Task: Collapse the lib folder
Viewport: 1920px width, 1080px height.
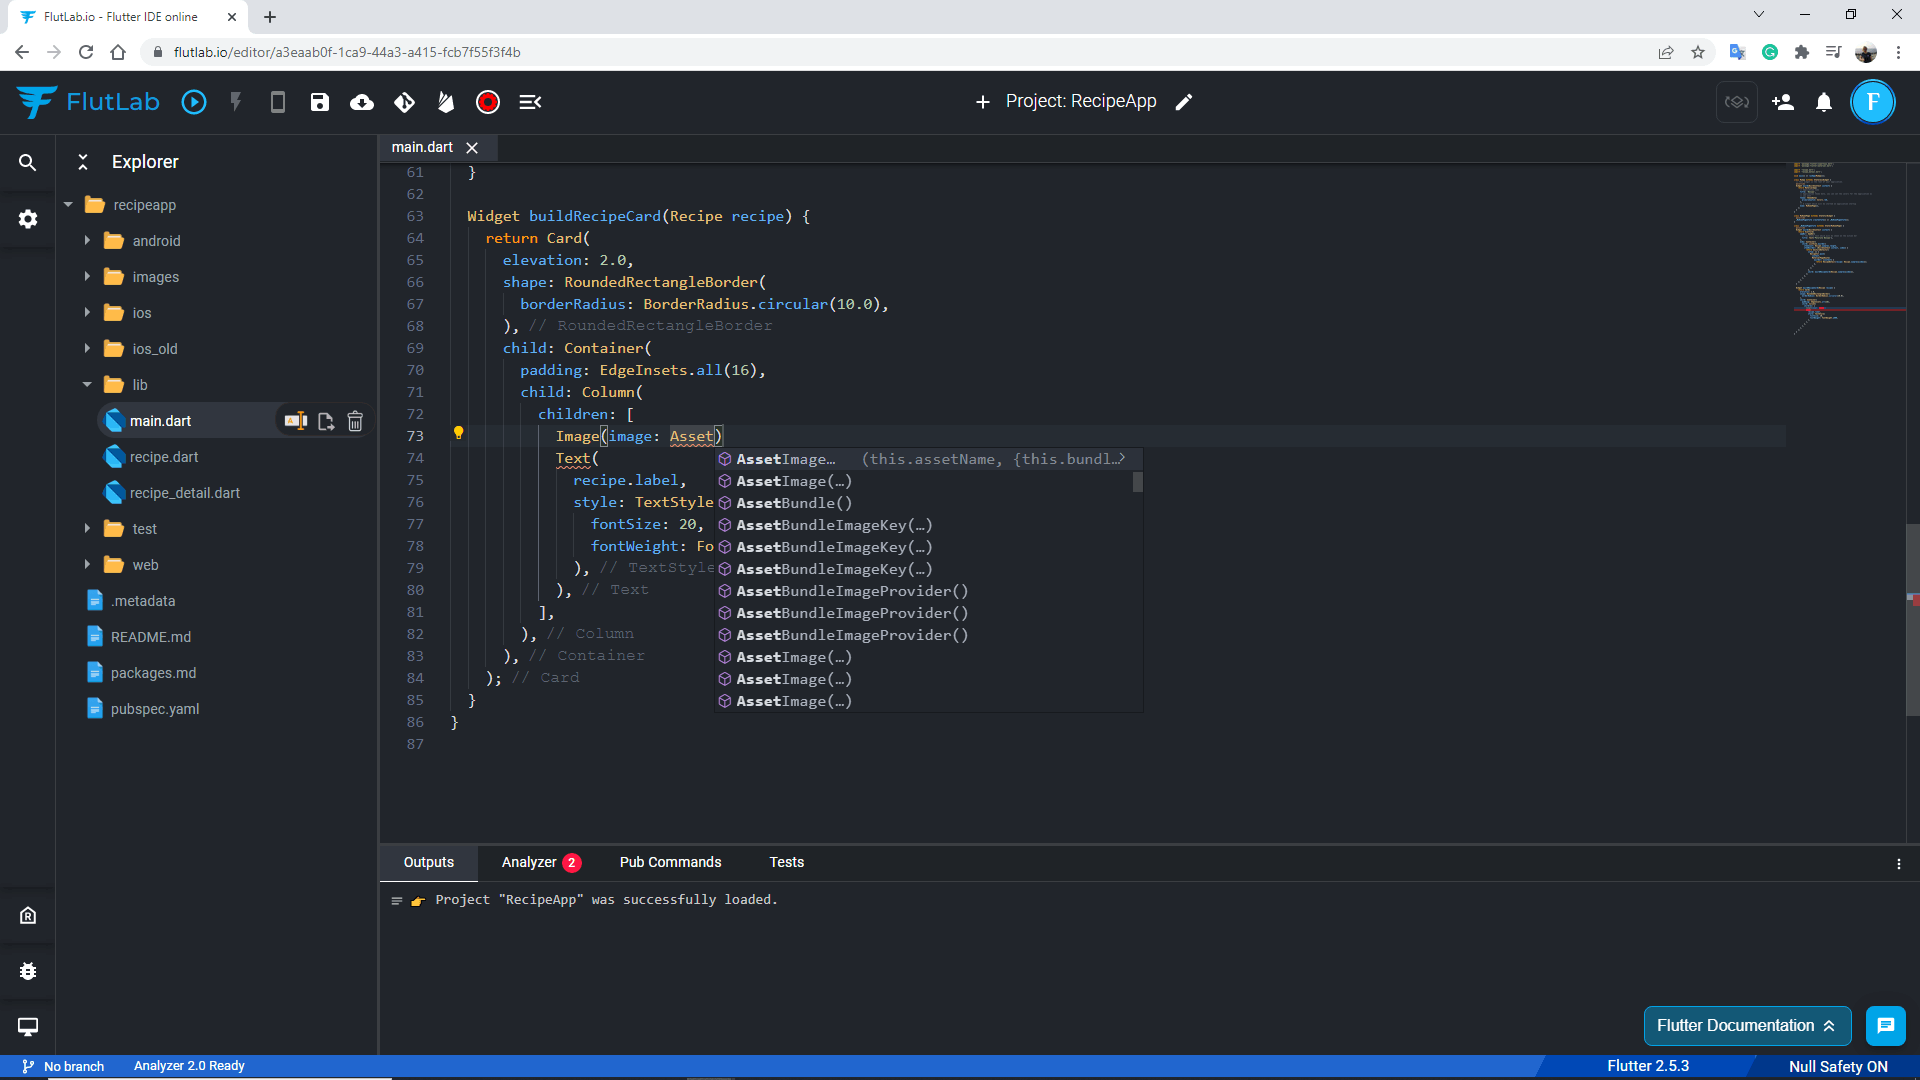Action: [87, 385]
